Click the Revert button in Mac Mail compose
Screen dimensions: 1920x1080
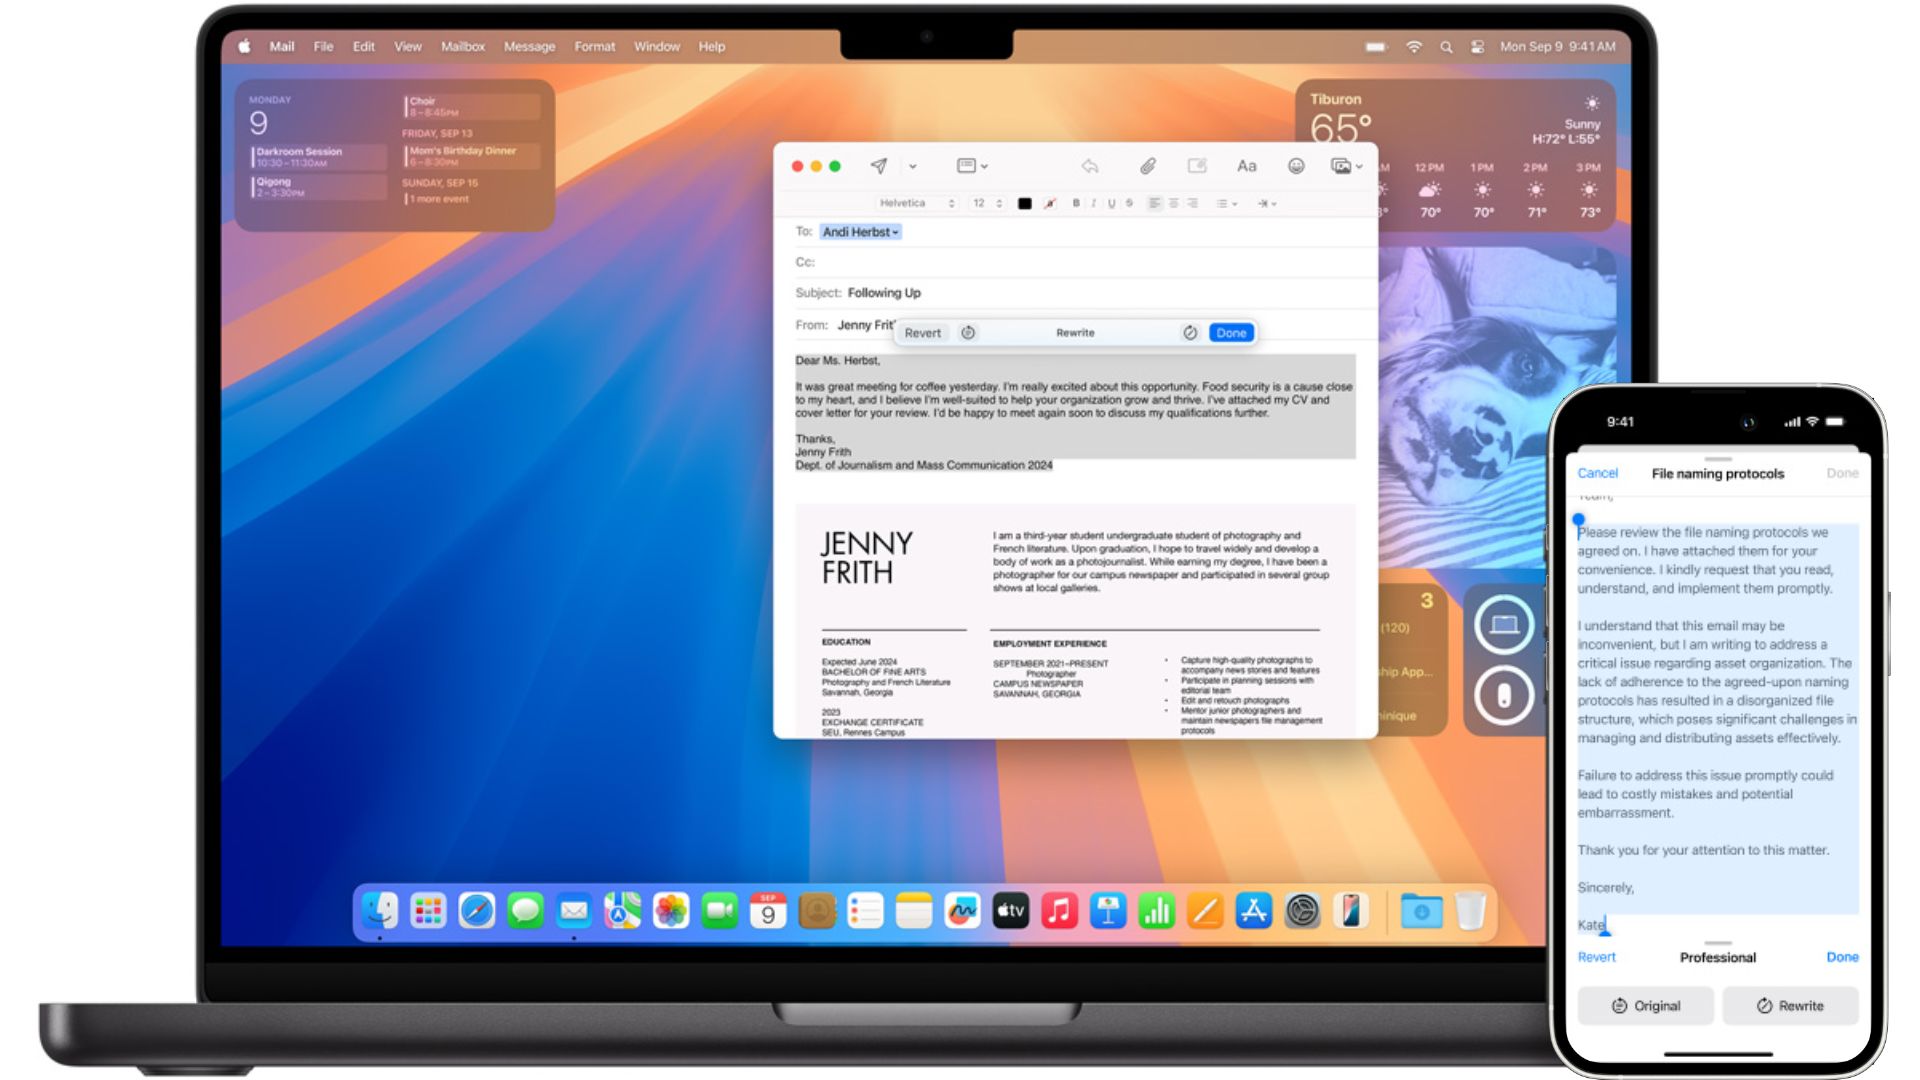click(923, 331)
